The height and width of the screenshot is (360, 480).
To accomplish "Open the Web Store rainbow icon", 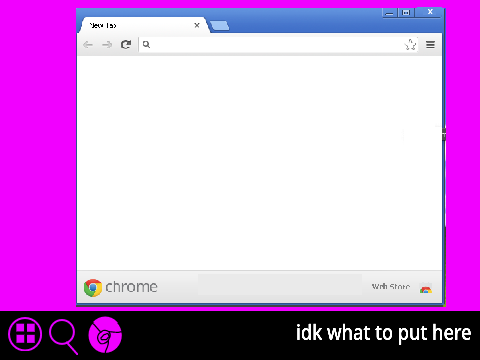I will click(x=426, y=288).
